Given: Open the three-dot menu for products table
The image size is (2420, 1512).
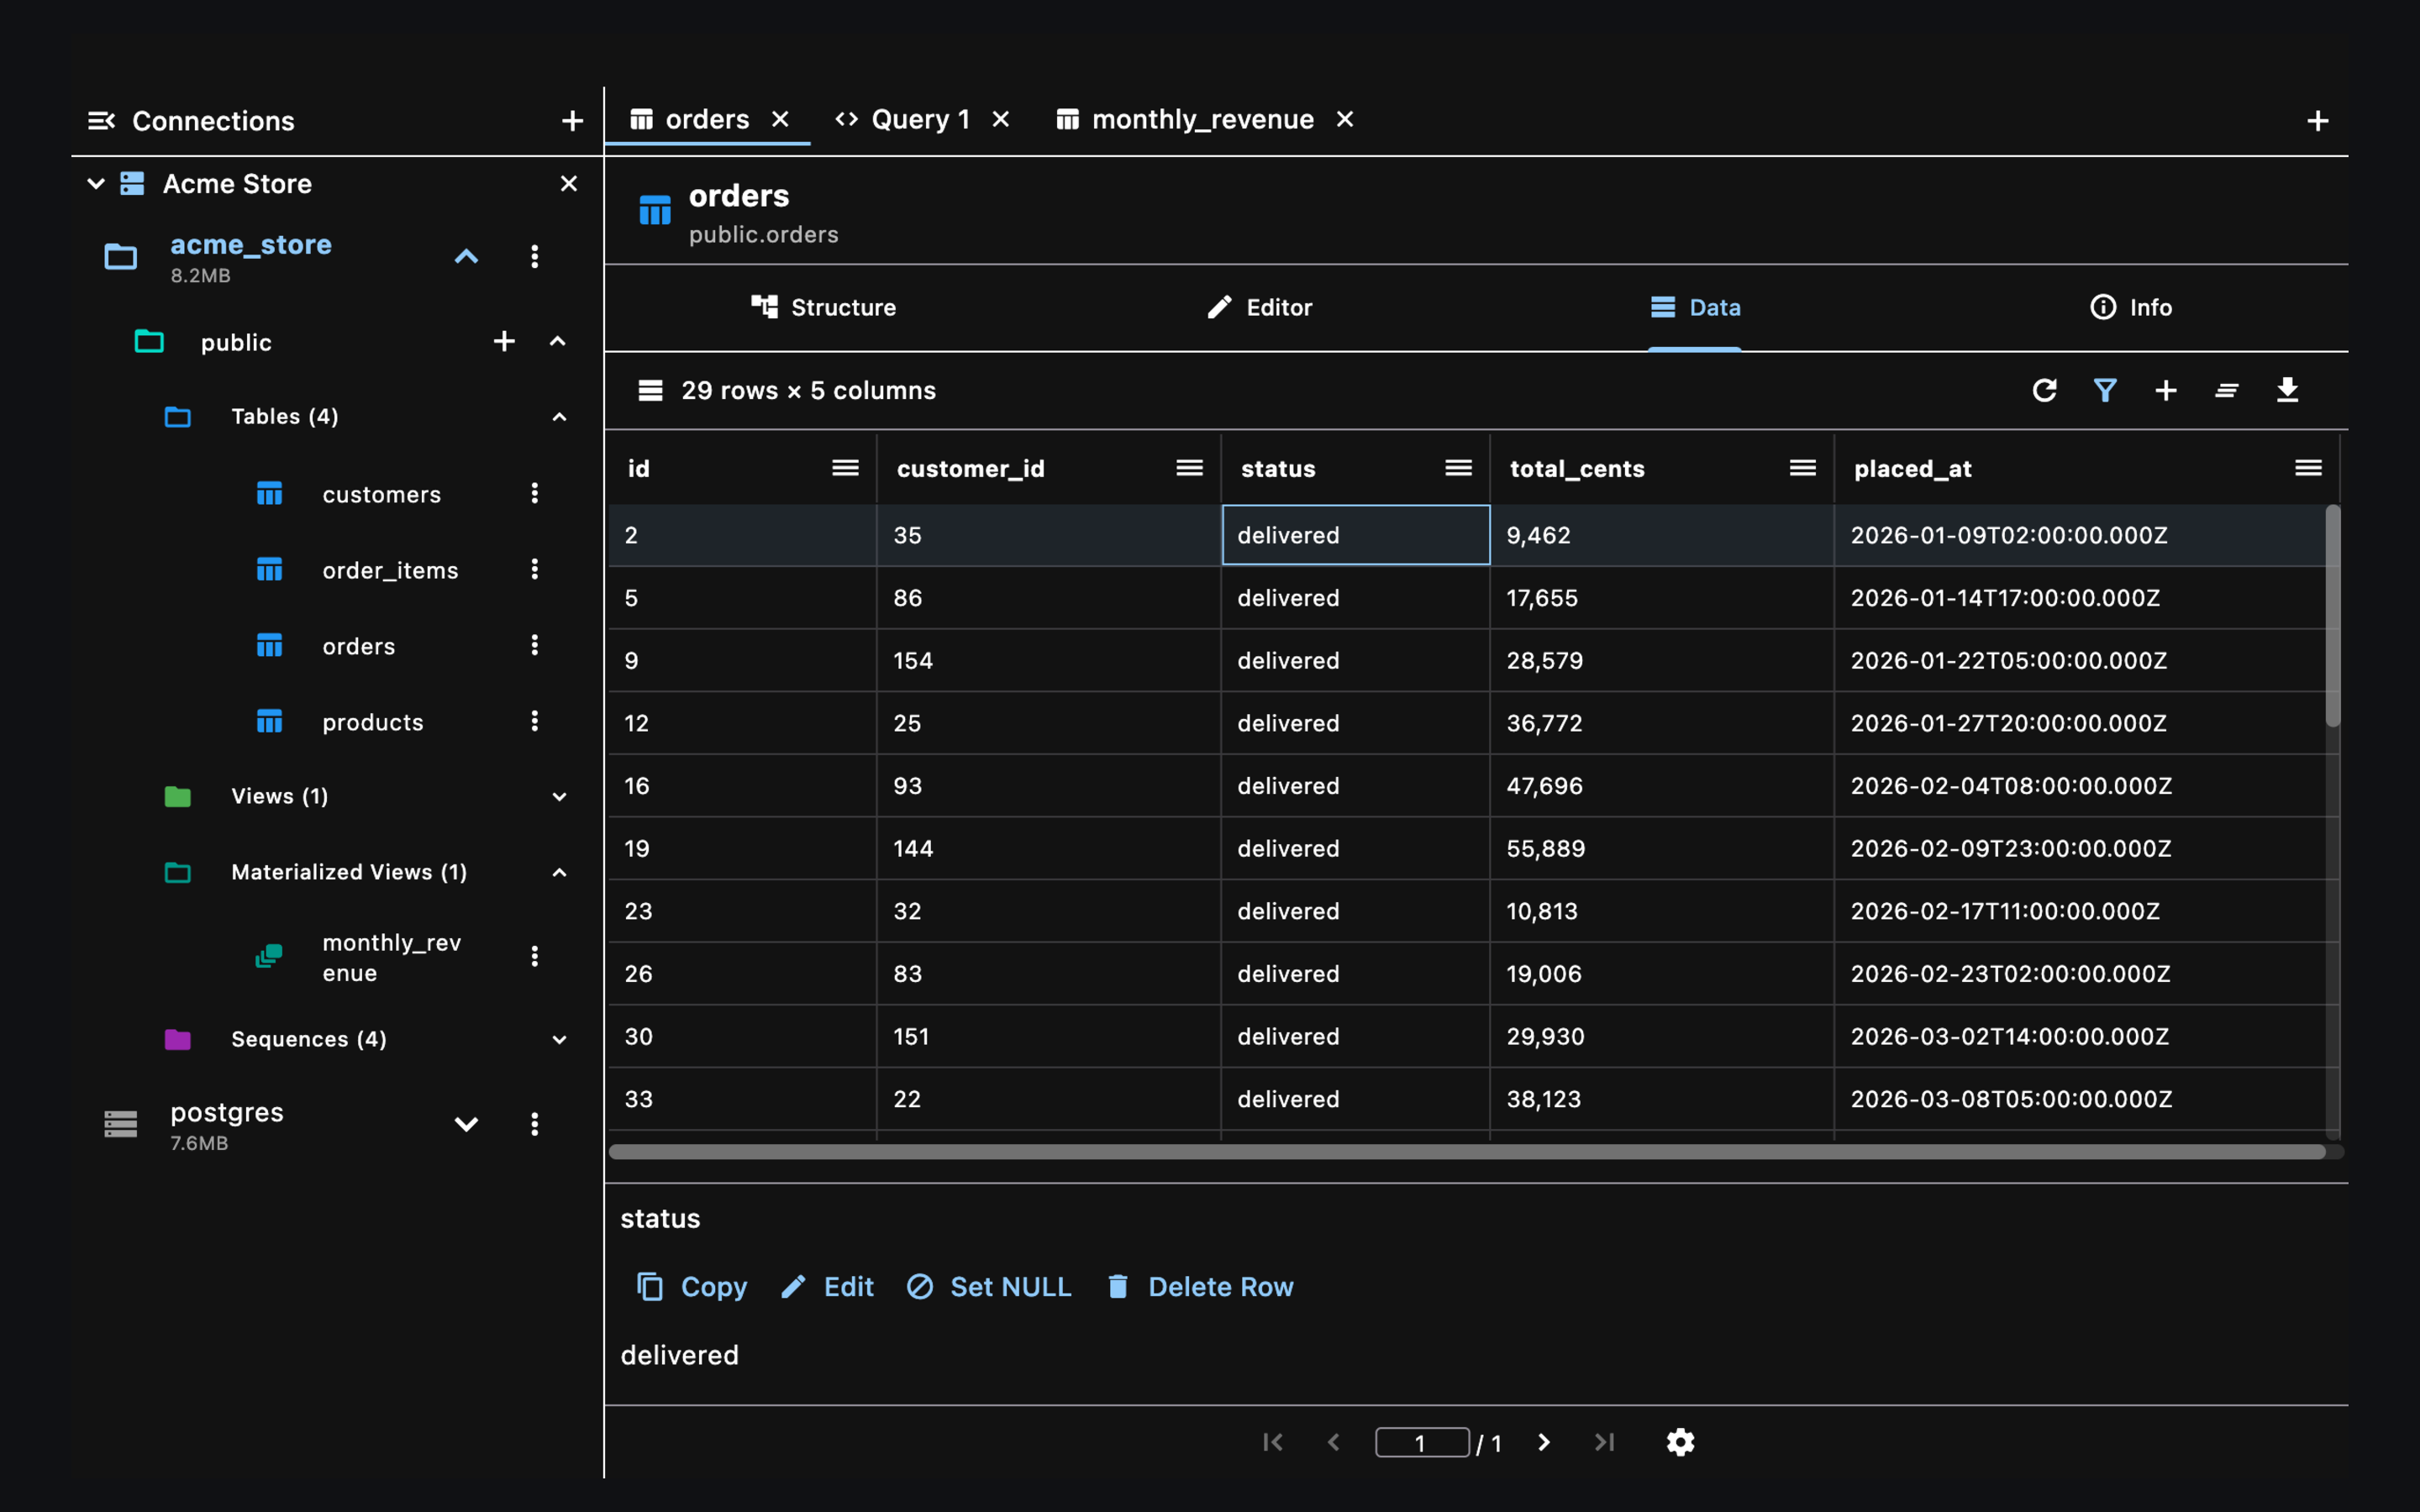Looking at the screenshot, I should point(534,721).
